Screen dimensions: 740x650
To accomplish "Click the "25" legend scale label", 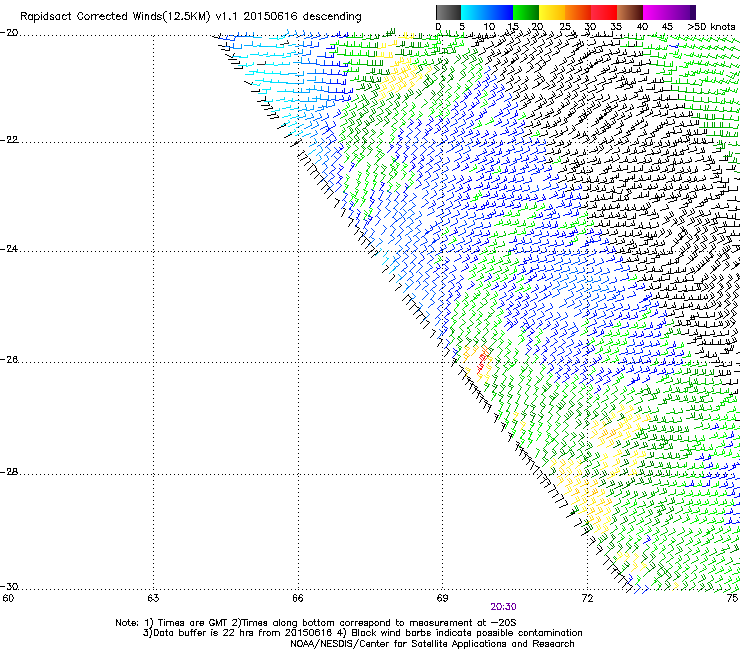I will click(565, 27).
